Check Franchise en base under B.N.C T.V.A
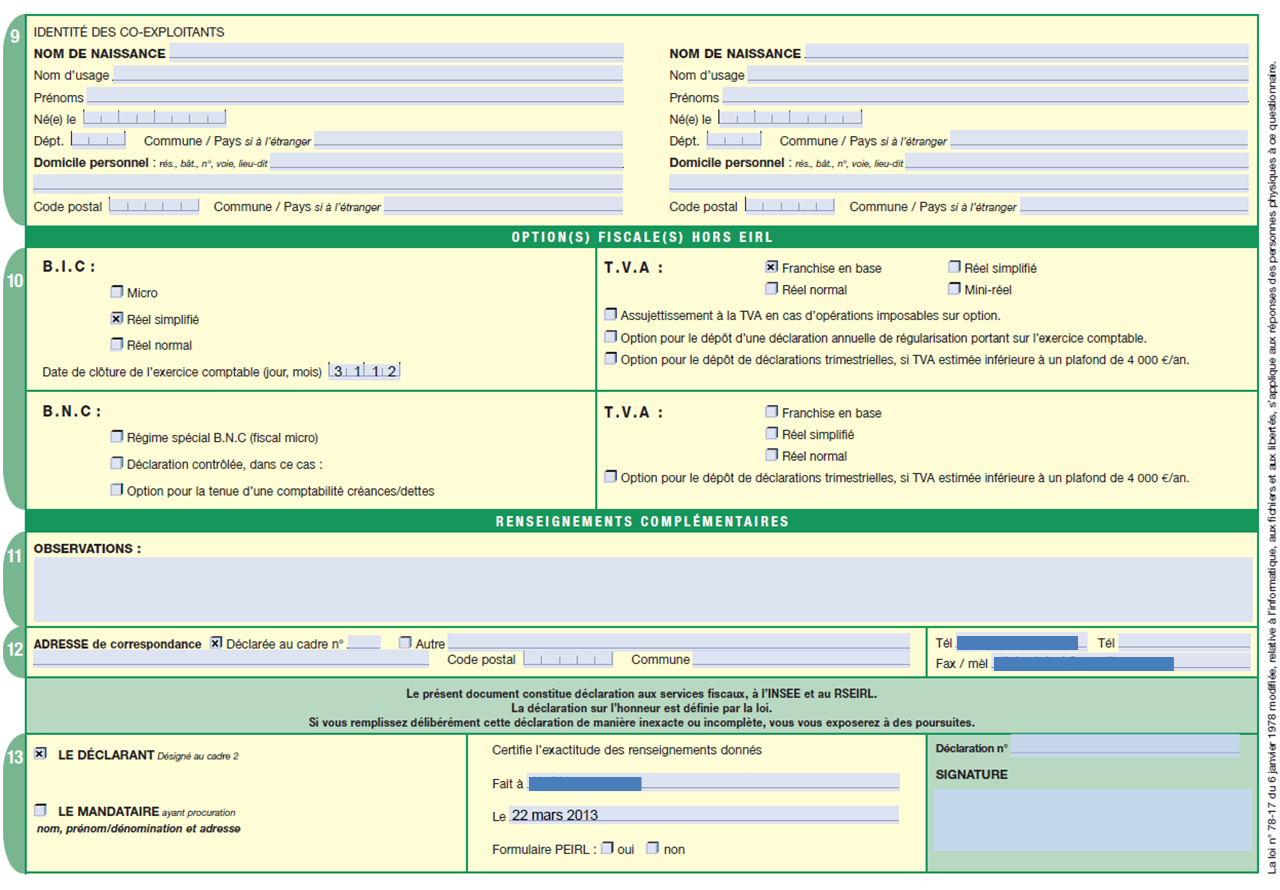This screenshot has width=1280, height=890. tap(771, 412)
